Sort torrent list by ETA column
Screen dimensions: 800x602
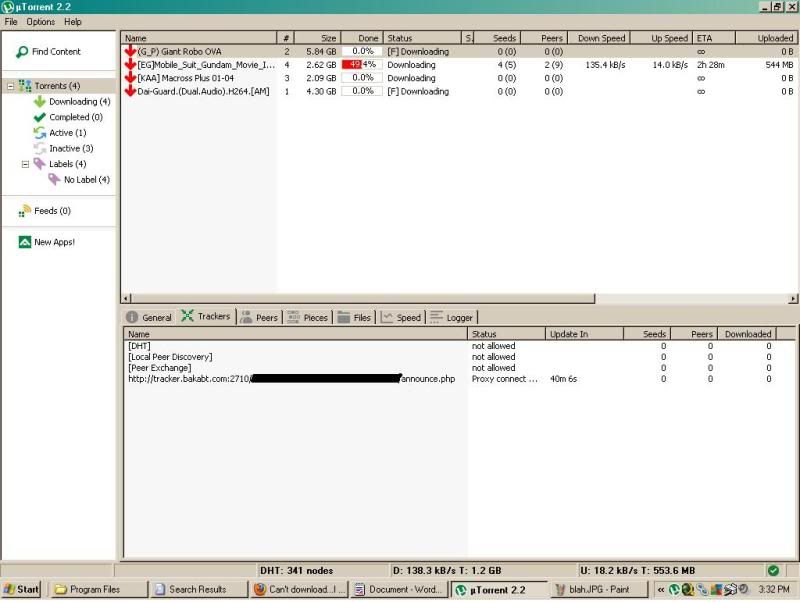click(x=714, y=38)
